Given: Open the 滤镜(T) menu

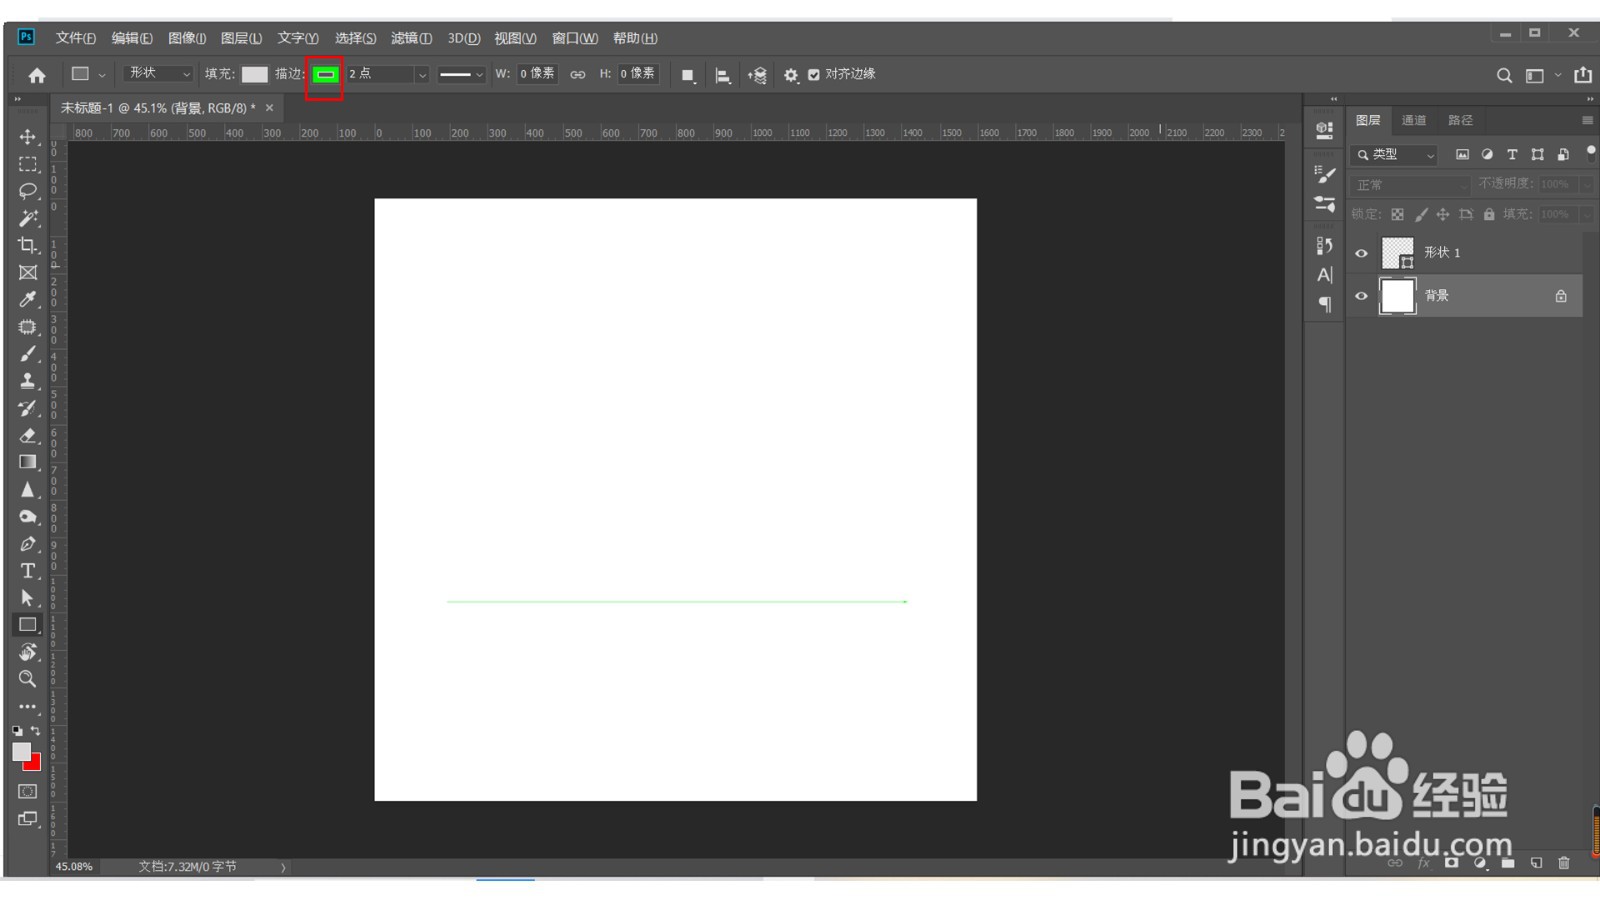Looking at the screenshot, I should (411, 38).
